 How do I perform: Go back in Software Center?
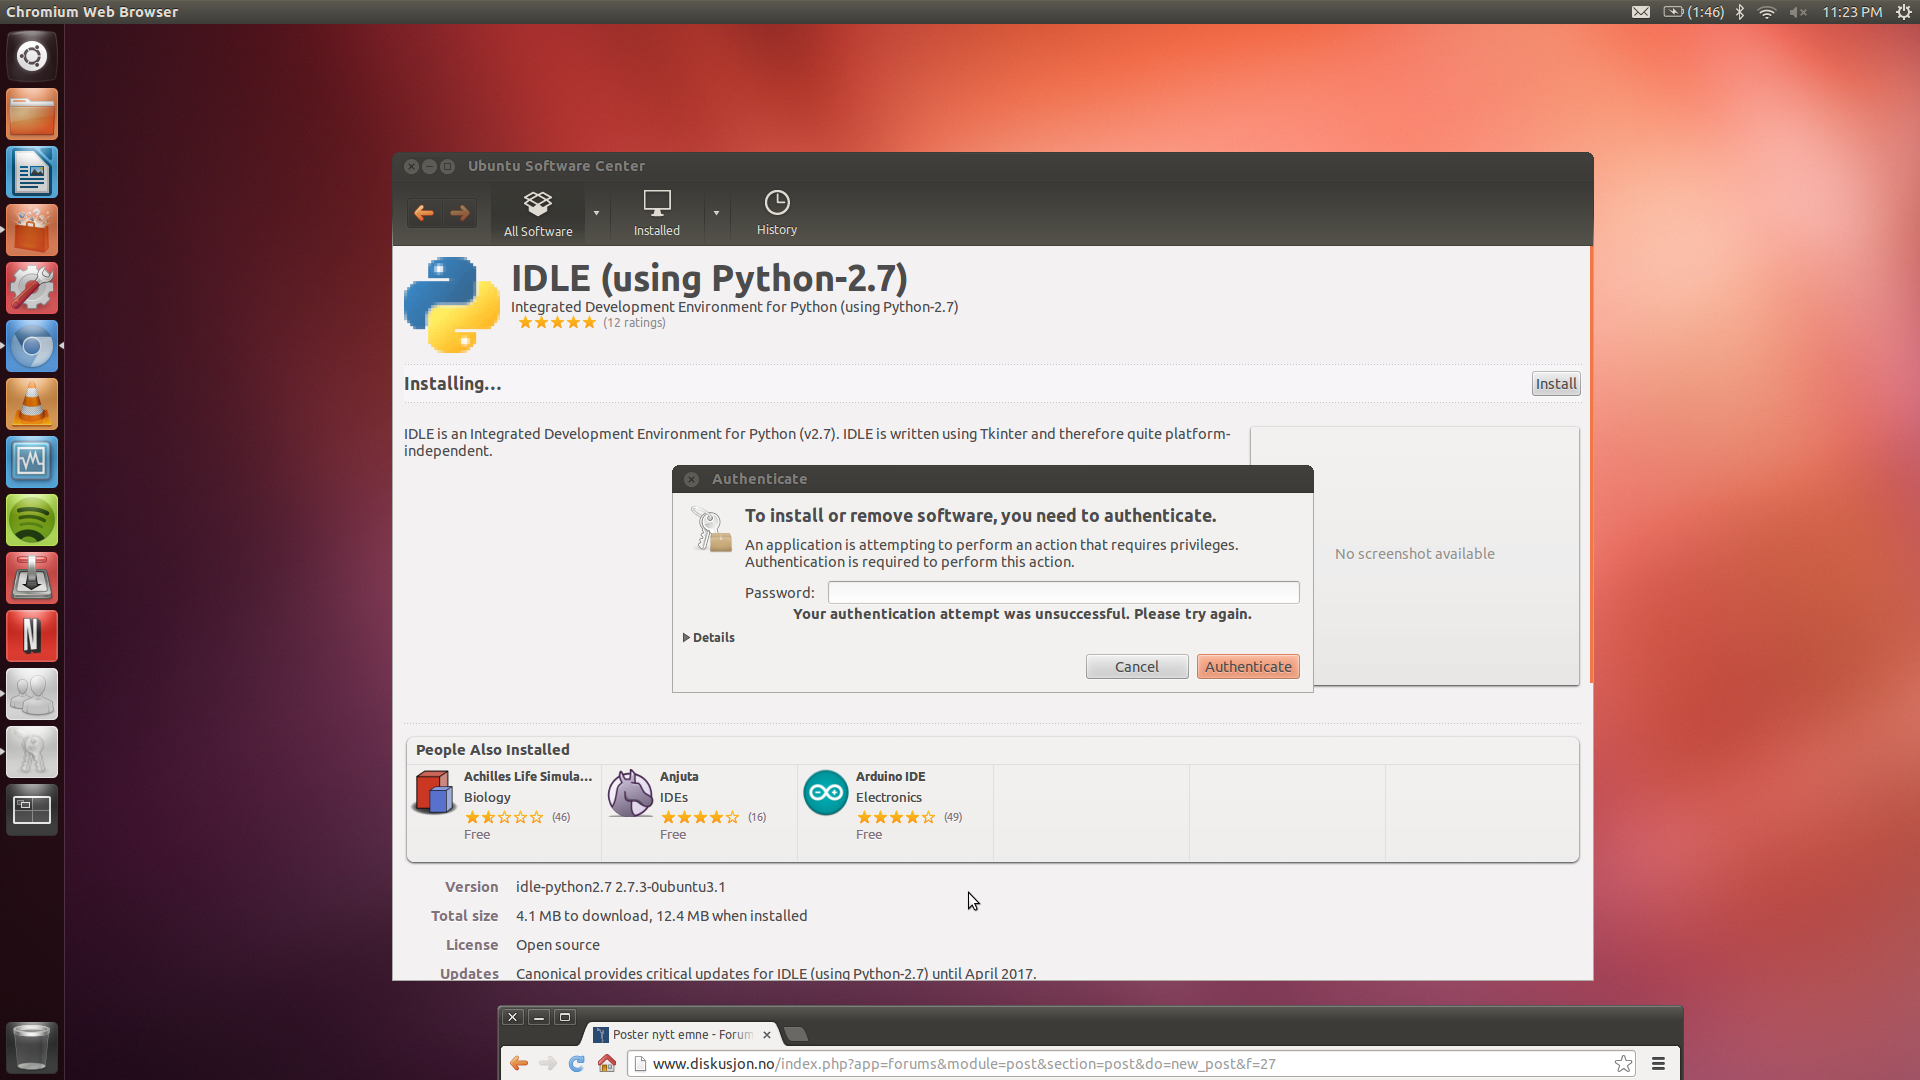click(424, 213)
